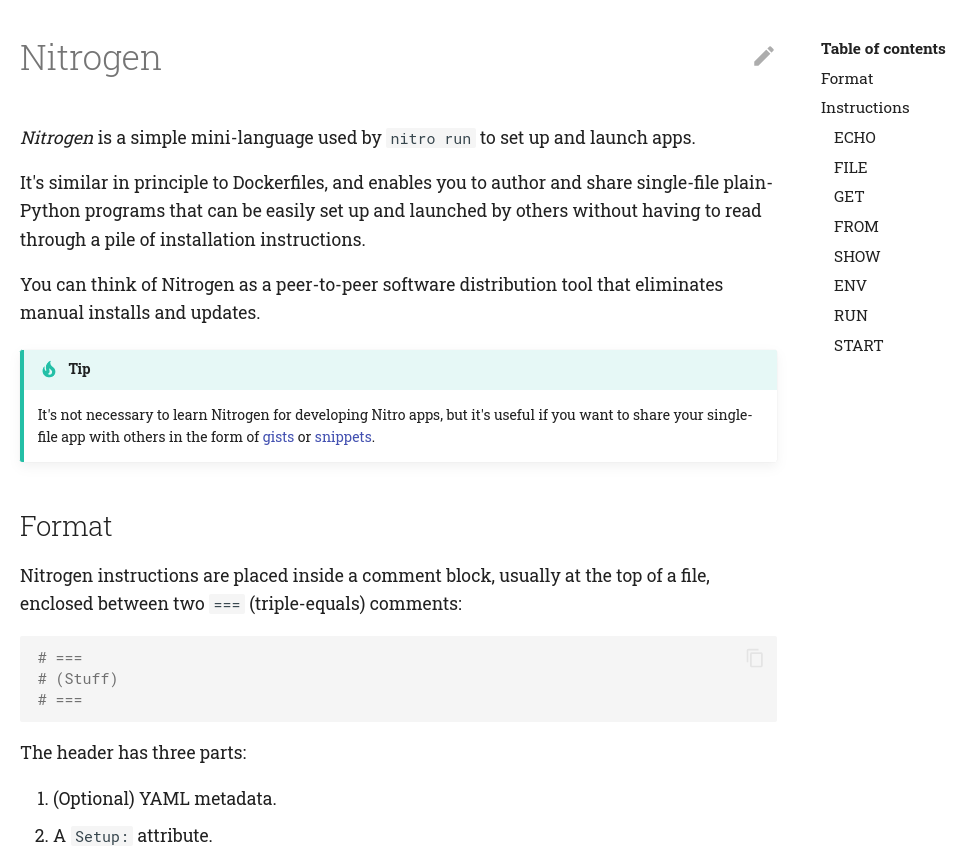The image size is (979, 856).
Task: Click the Nitrogen page heading
Action: tap(91, 57)
